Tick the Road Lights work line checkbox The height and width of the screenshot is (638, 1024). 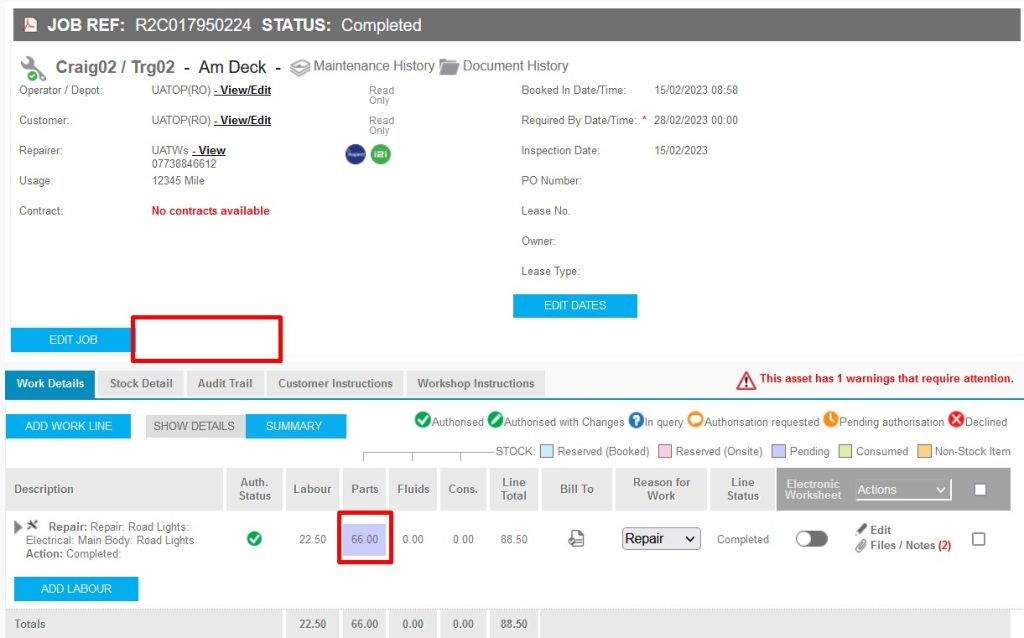(978, 539)
